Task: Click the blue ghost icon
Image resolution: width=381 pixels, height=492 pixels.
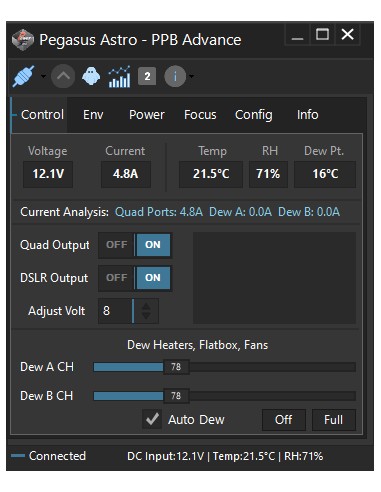Action: tap(91, 76)
